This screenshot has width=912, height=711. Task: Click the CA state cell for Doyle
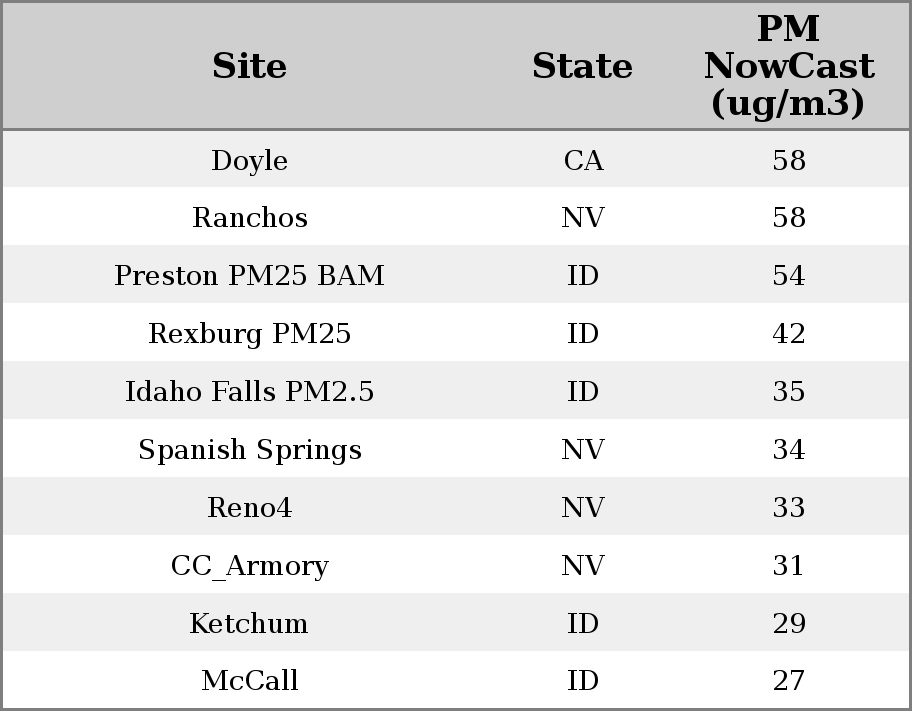tap(583, 160)
